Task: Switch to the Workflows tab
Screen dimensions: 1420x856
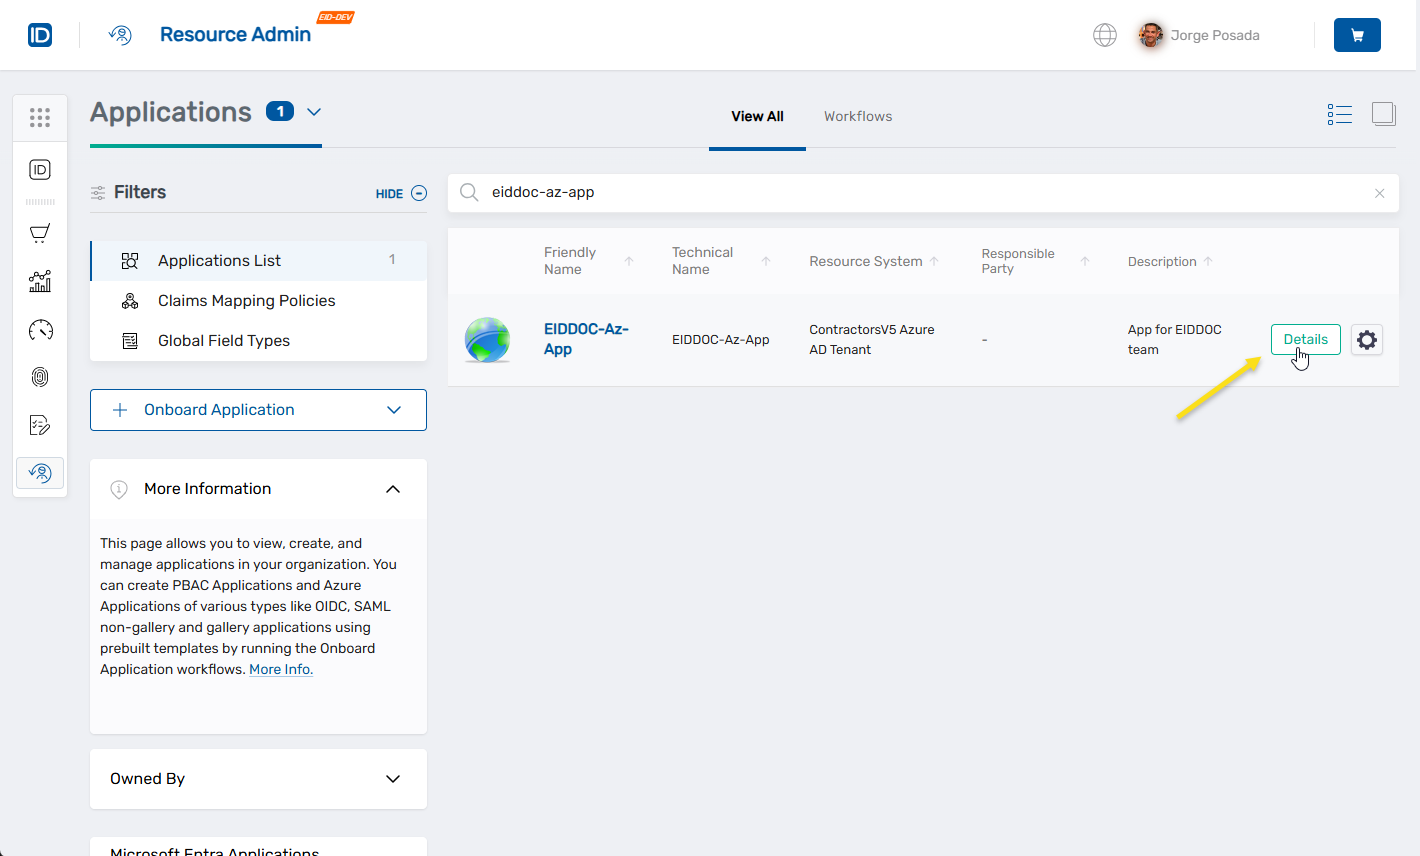Action: (x=857, y=117)
